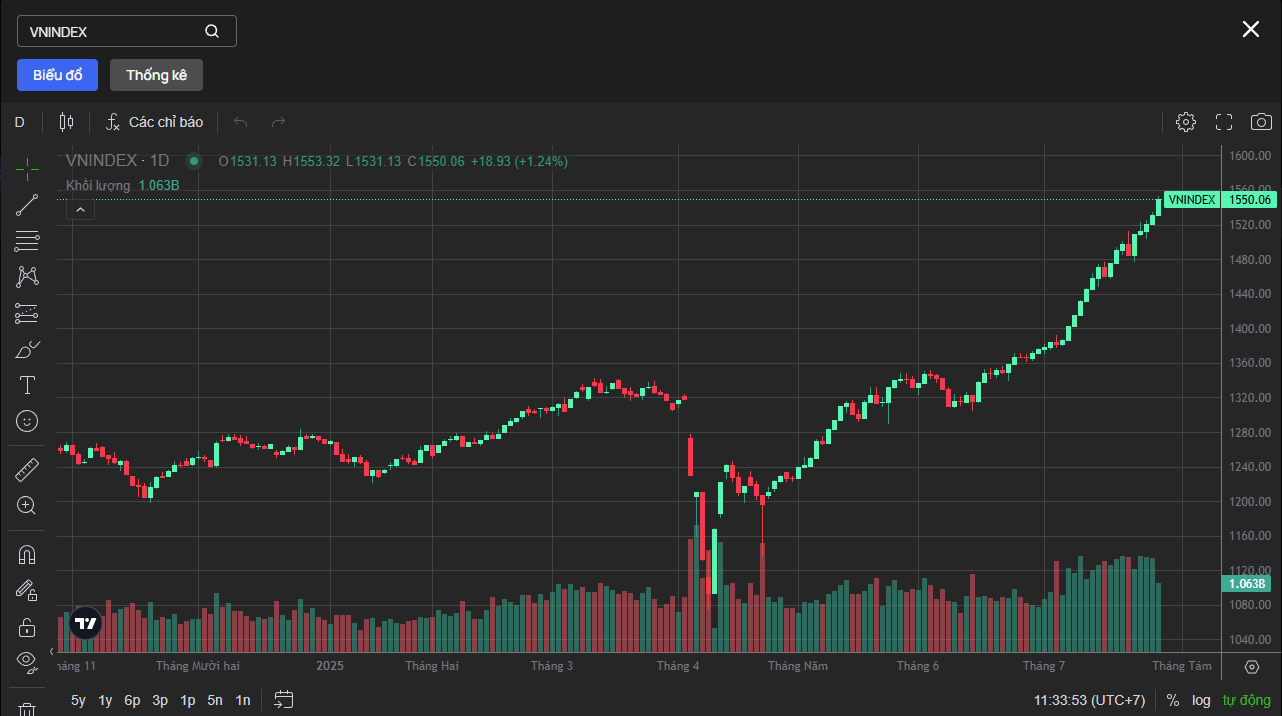The width and height of the screenshot is (1282, 716).
Task: Select the 6p time range
Action: (x=132, y=700)
